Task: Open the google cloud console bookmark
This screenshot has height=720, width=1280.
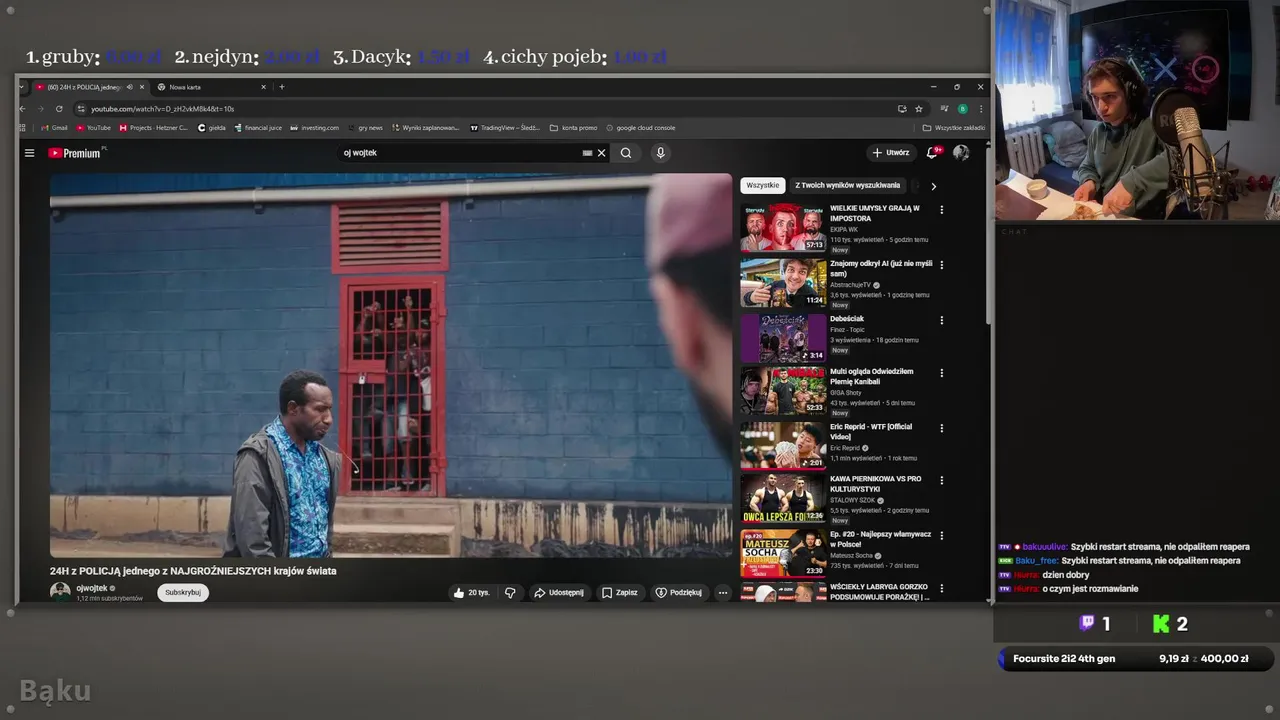Action: point(640,128)
